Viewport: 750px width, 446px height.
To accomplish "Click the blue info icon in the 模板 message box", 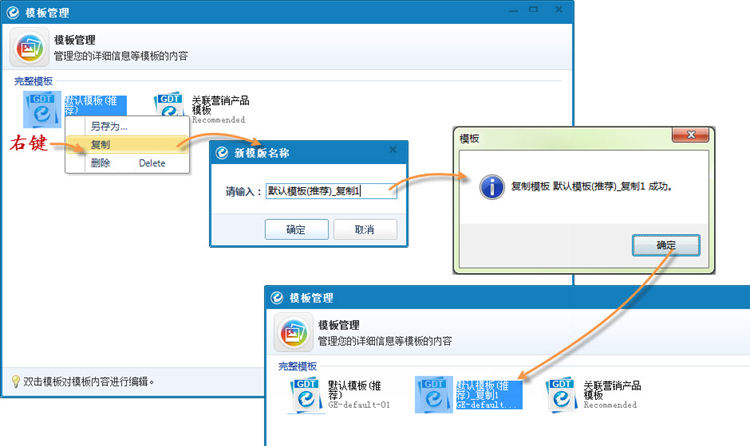I will [490, 187].
